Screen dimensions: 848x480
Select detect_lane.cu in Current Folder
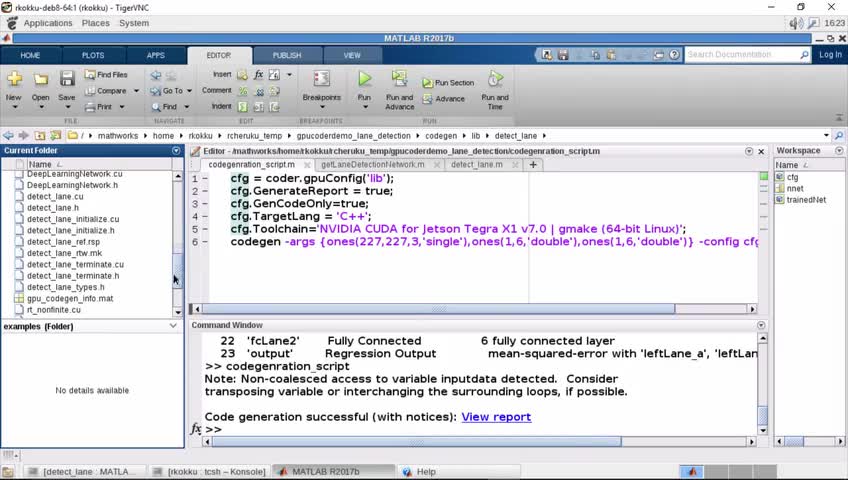[x=55, y=196]
